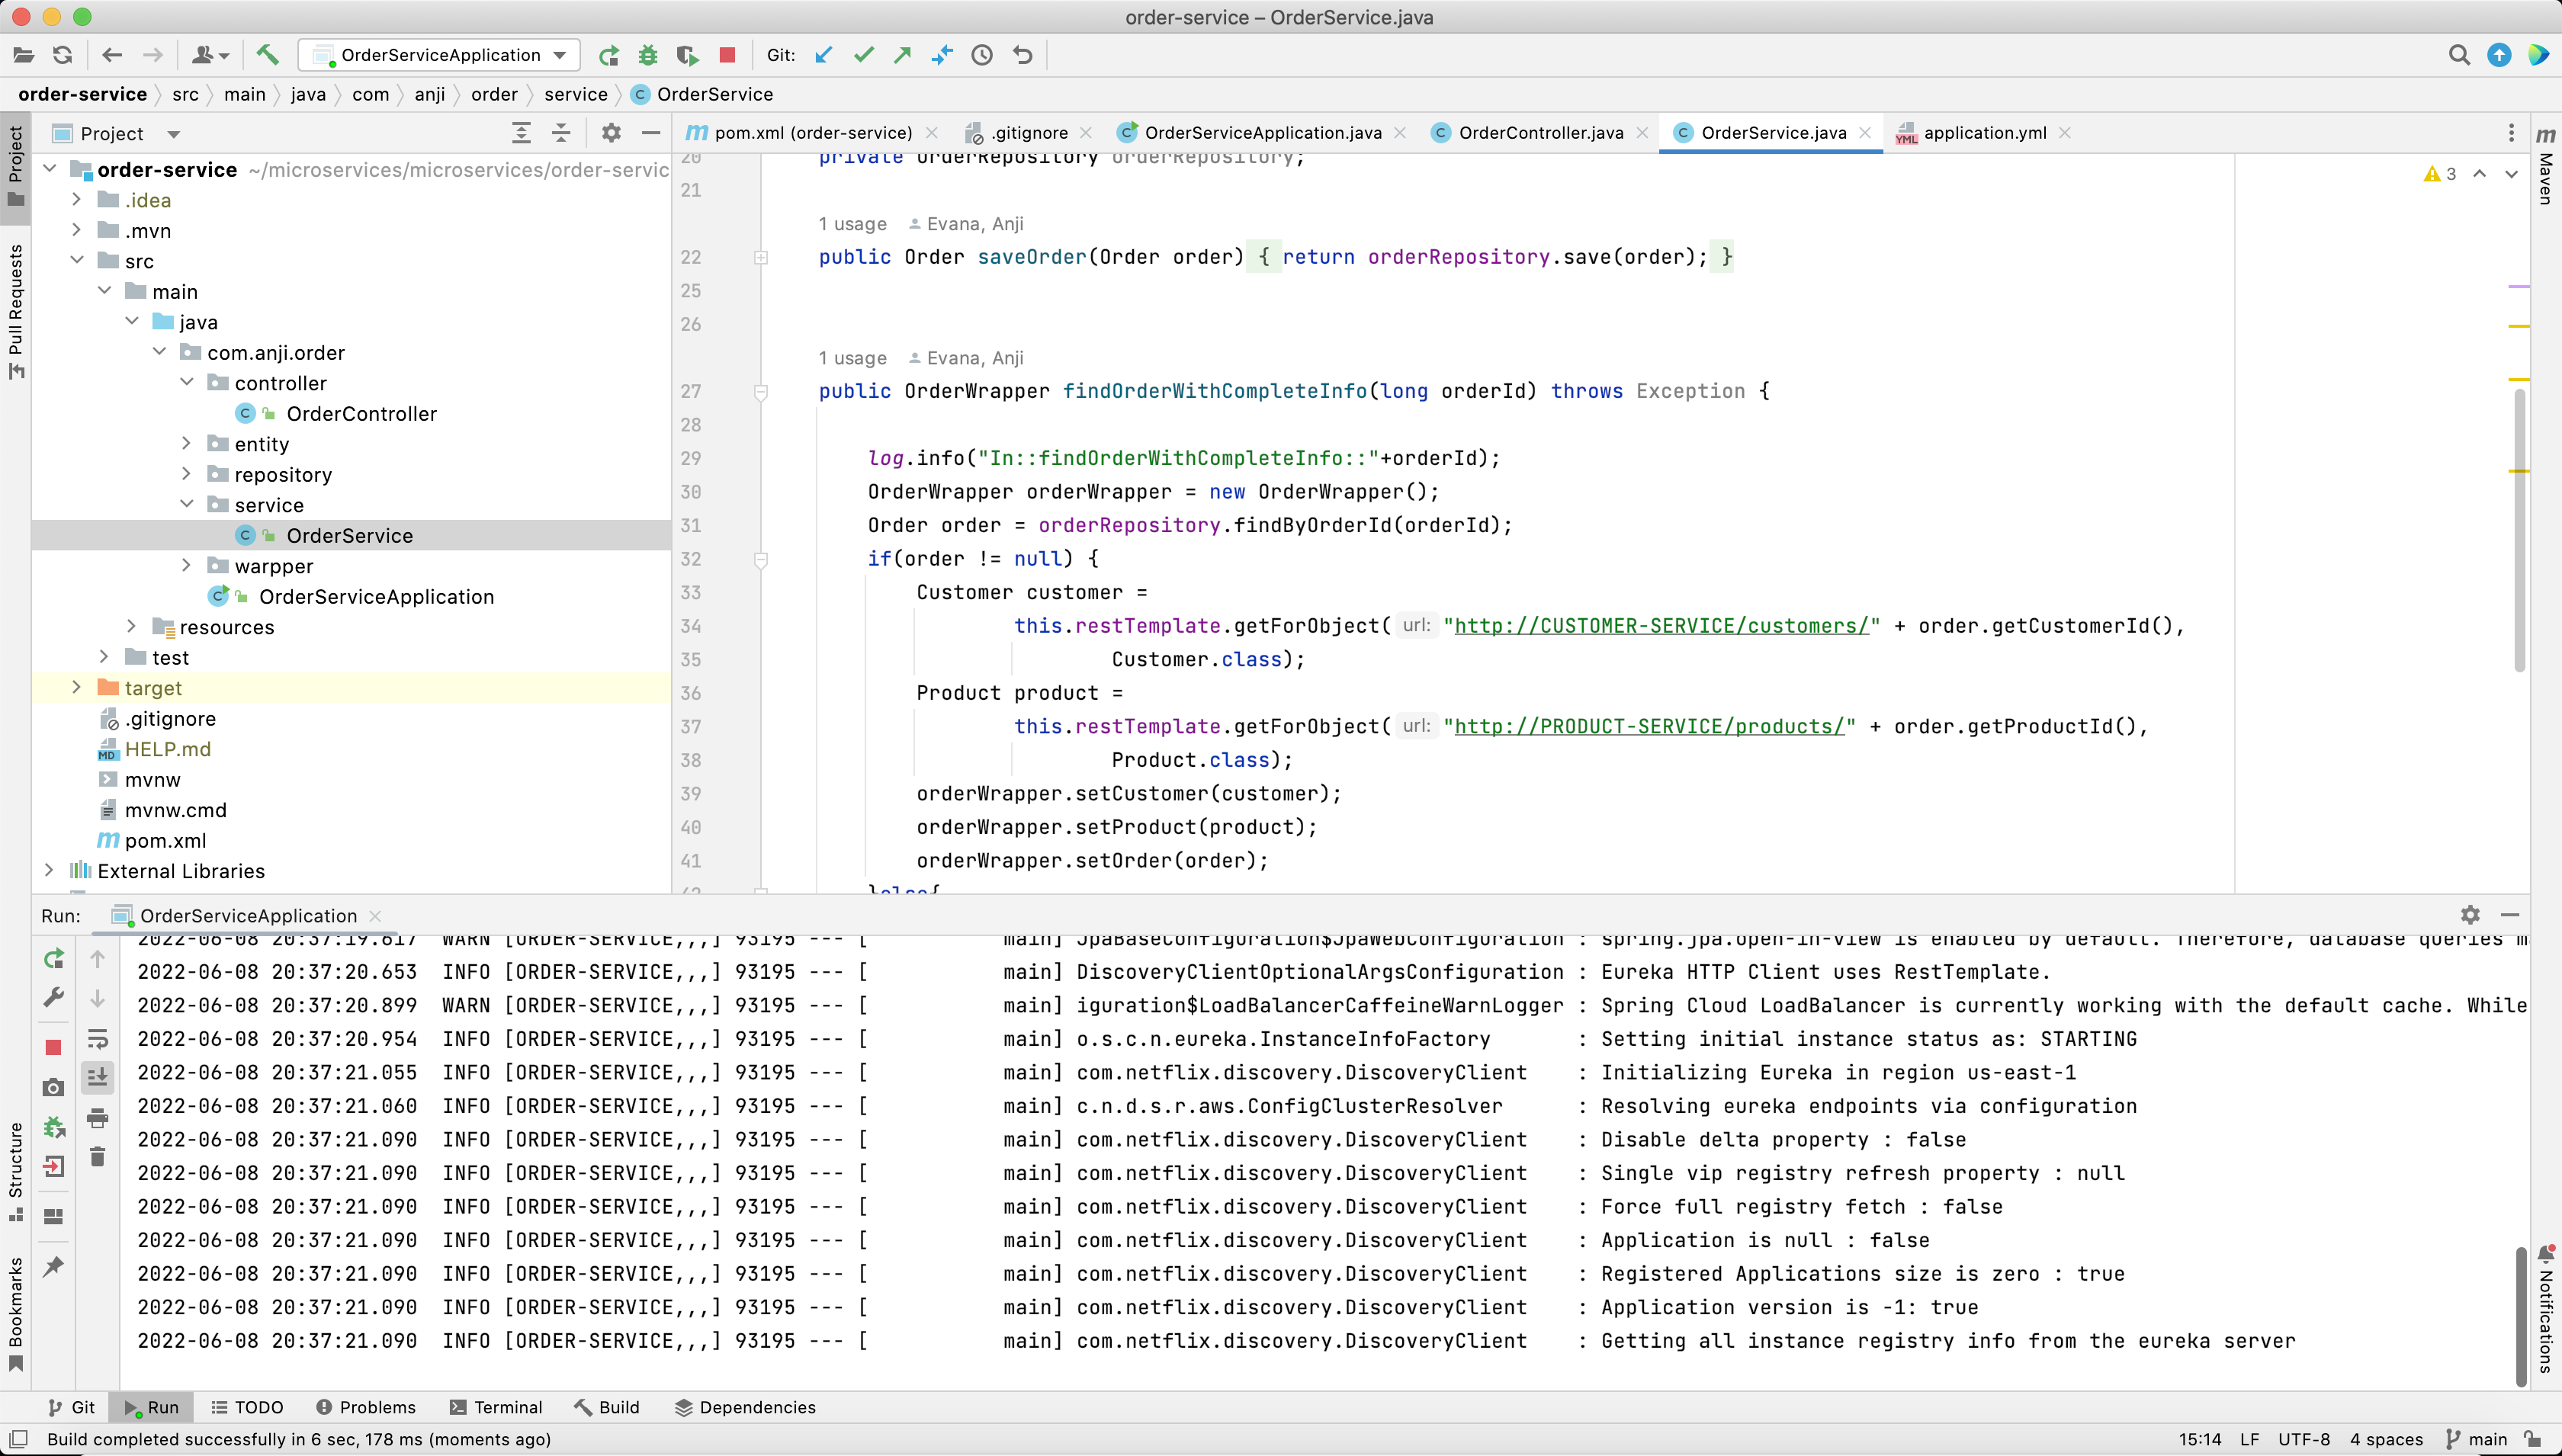Print the console output

point(98,1117)
